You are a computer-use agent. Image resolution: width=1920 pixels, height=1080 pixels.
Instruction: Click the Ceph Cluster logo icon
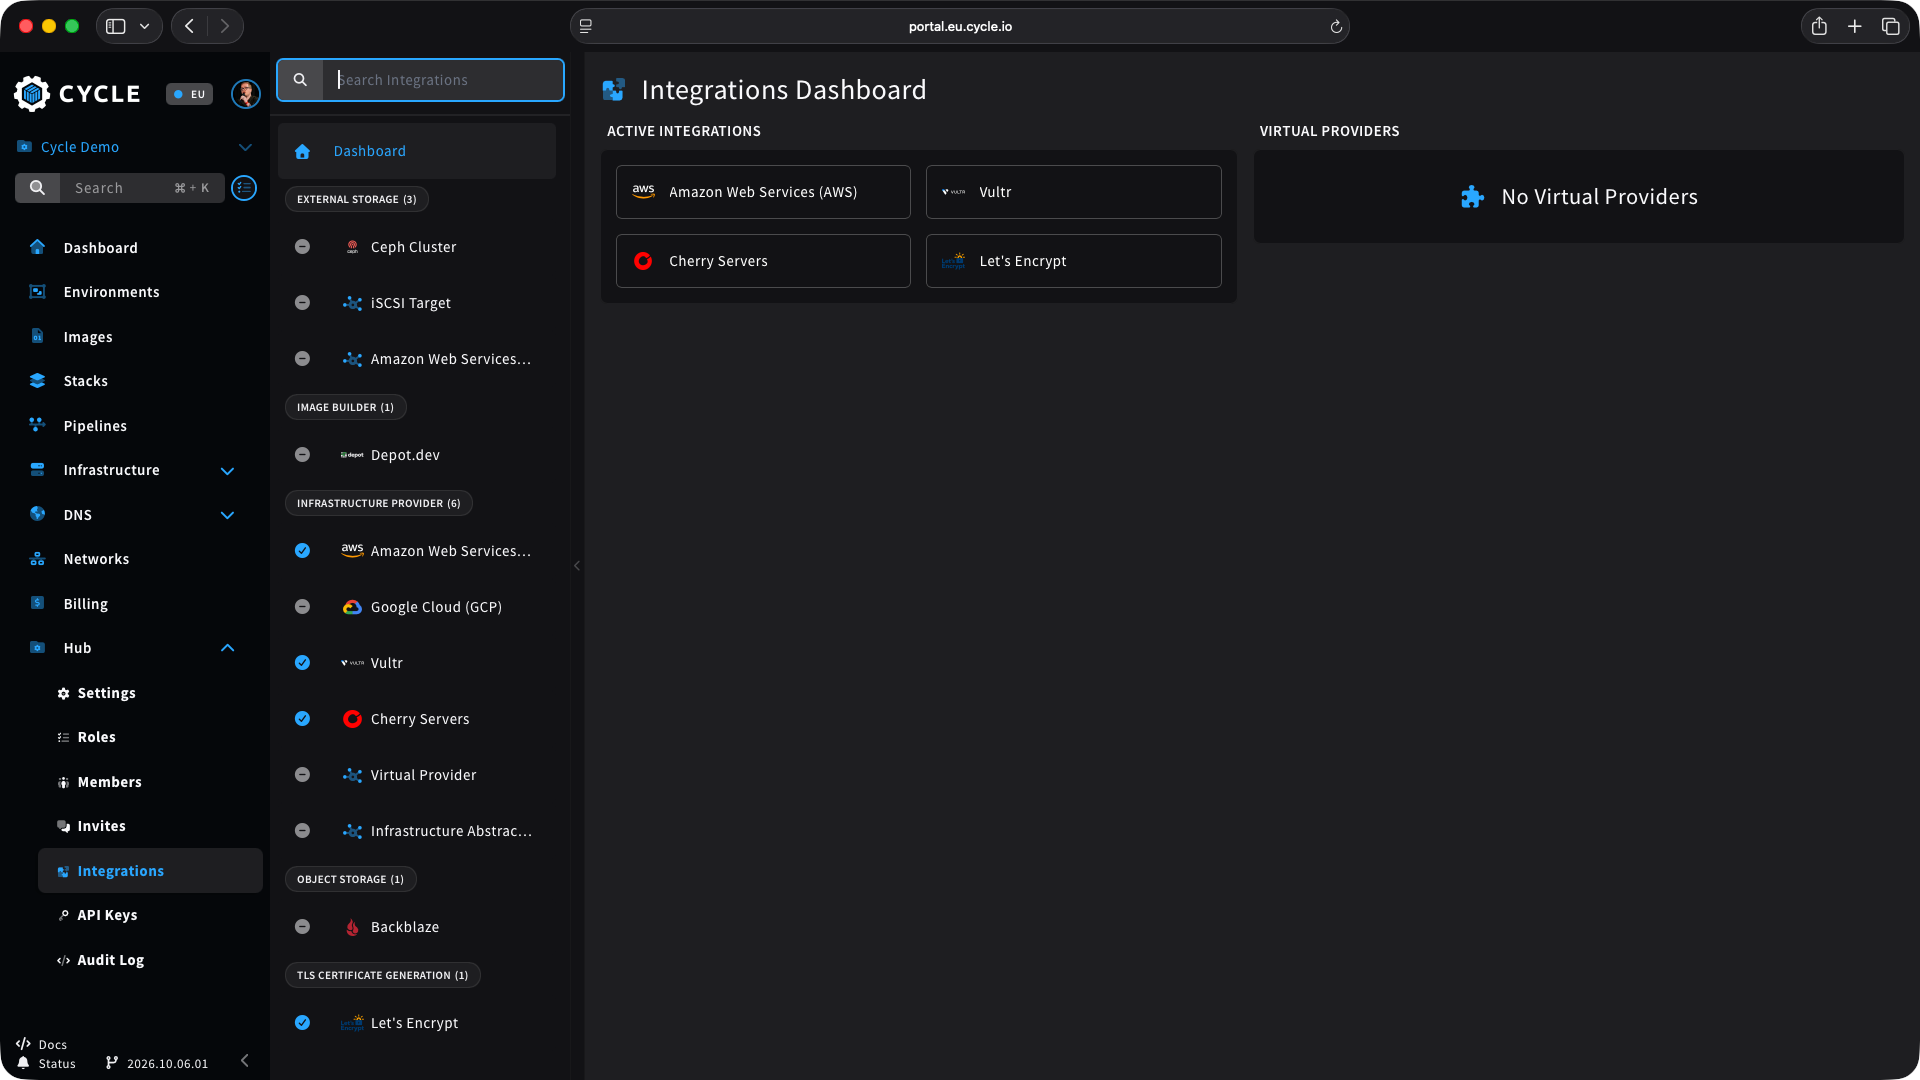[x=352, y=247]
